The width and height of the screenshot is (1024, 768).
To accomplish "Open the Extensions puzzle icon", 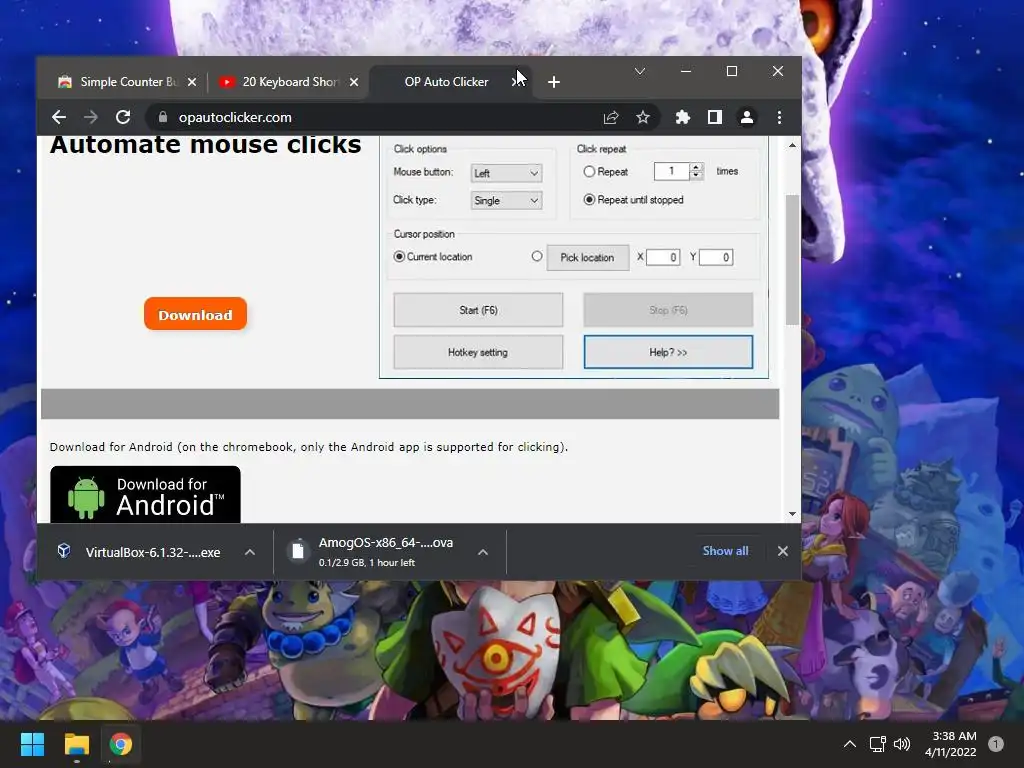I will [x=682, y=118].
